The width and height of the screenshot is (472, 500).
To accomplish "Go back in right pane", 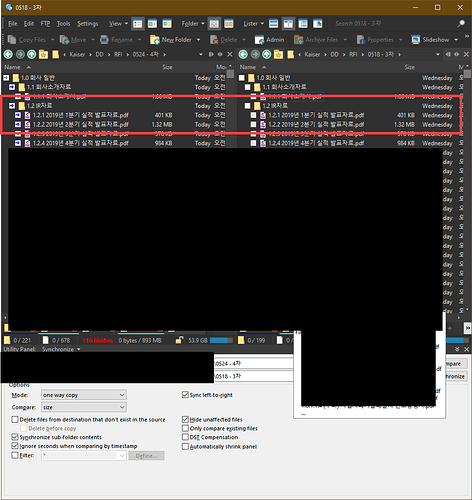I will click(243, 54).
